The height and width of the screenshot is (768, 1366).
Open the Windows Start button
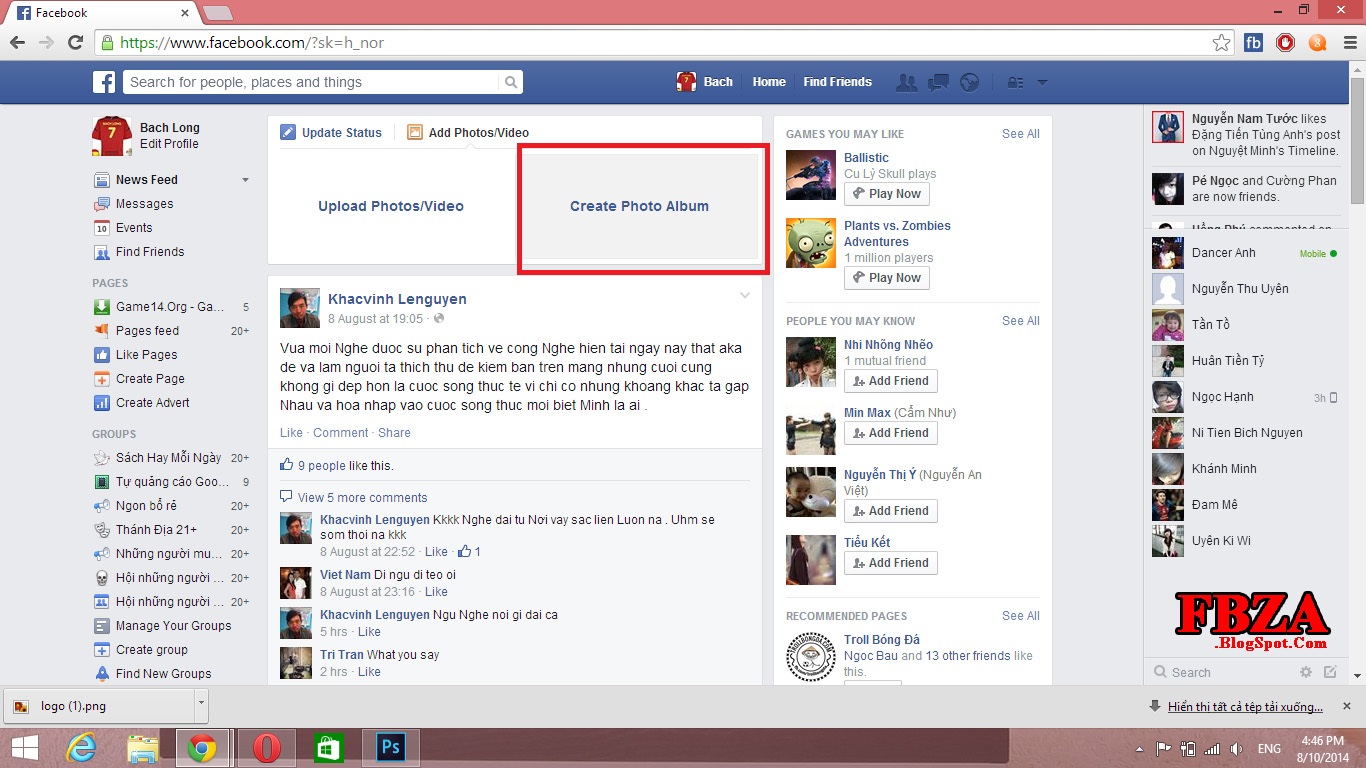24,748
